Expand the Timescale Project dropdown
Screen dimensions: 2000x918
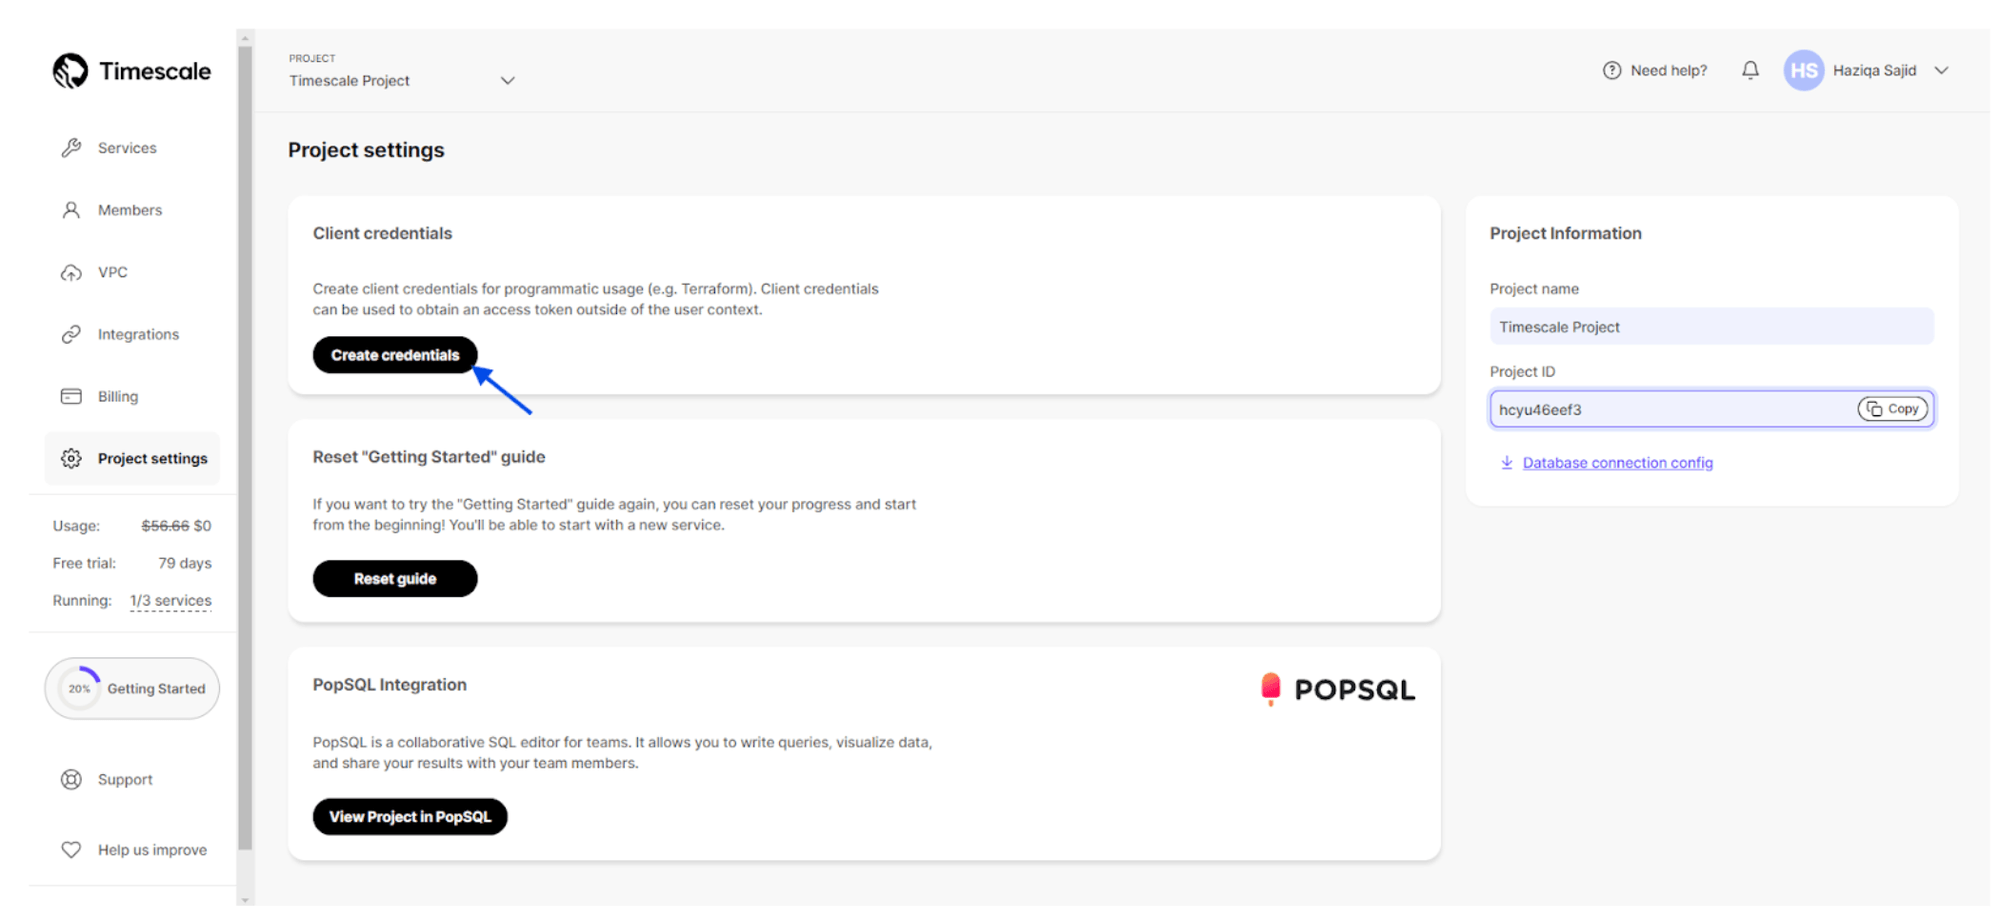coord(507,81)
